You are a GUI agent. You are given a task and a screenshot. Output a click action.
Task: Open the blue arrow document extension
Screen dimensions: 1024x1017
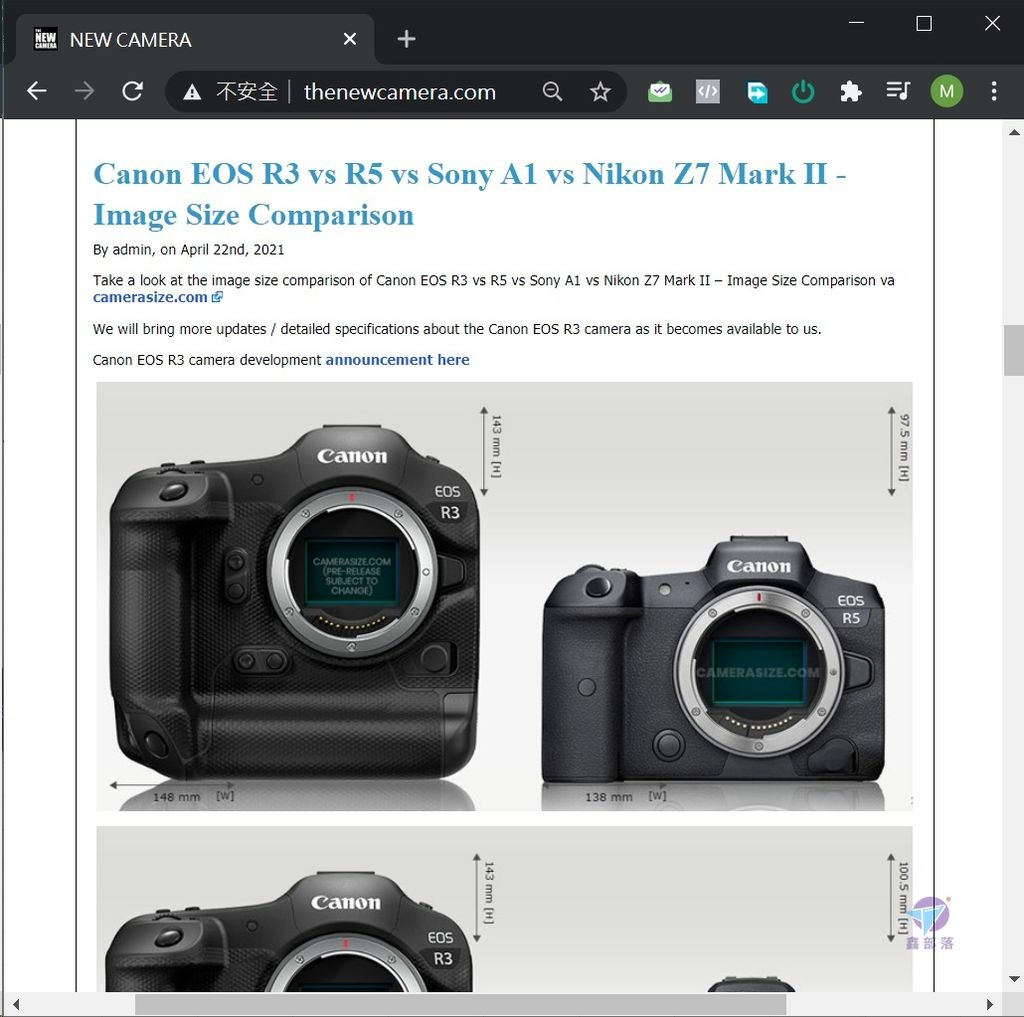pos(756,91)
